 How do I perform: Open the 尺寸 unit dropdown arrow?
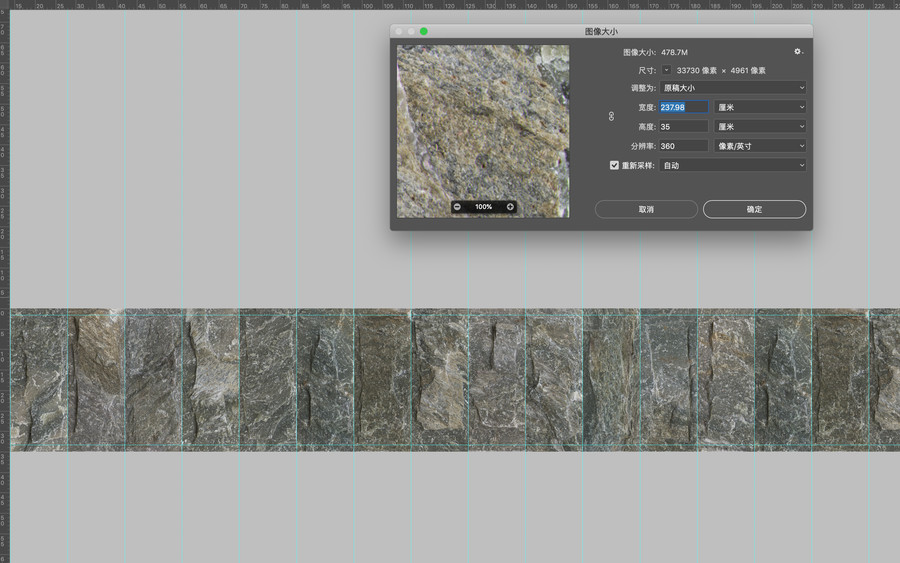pyautogui.click(x=666, y=70)
